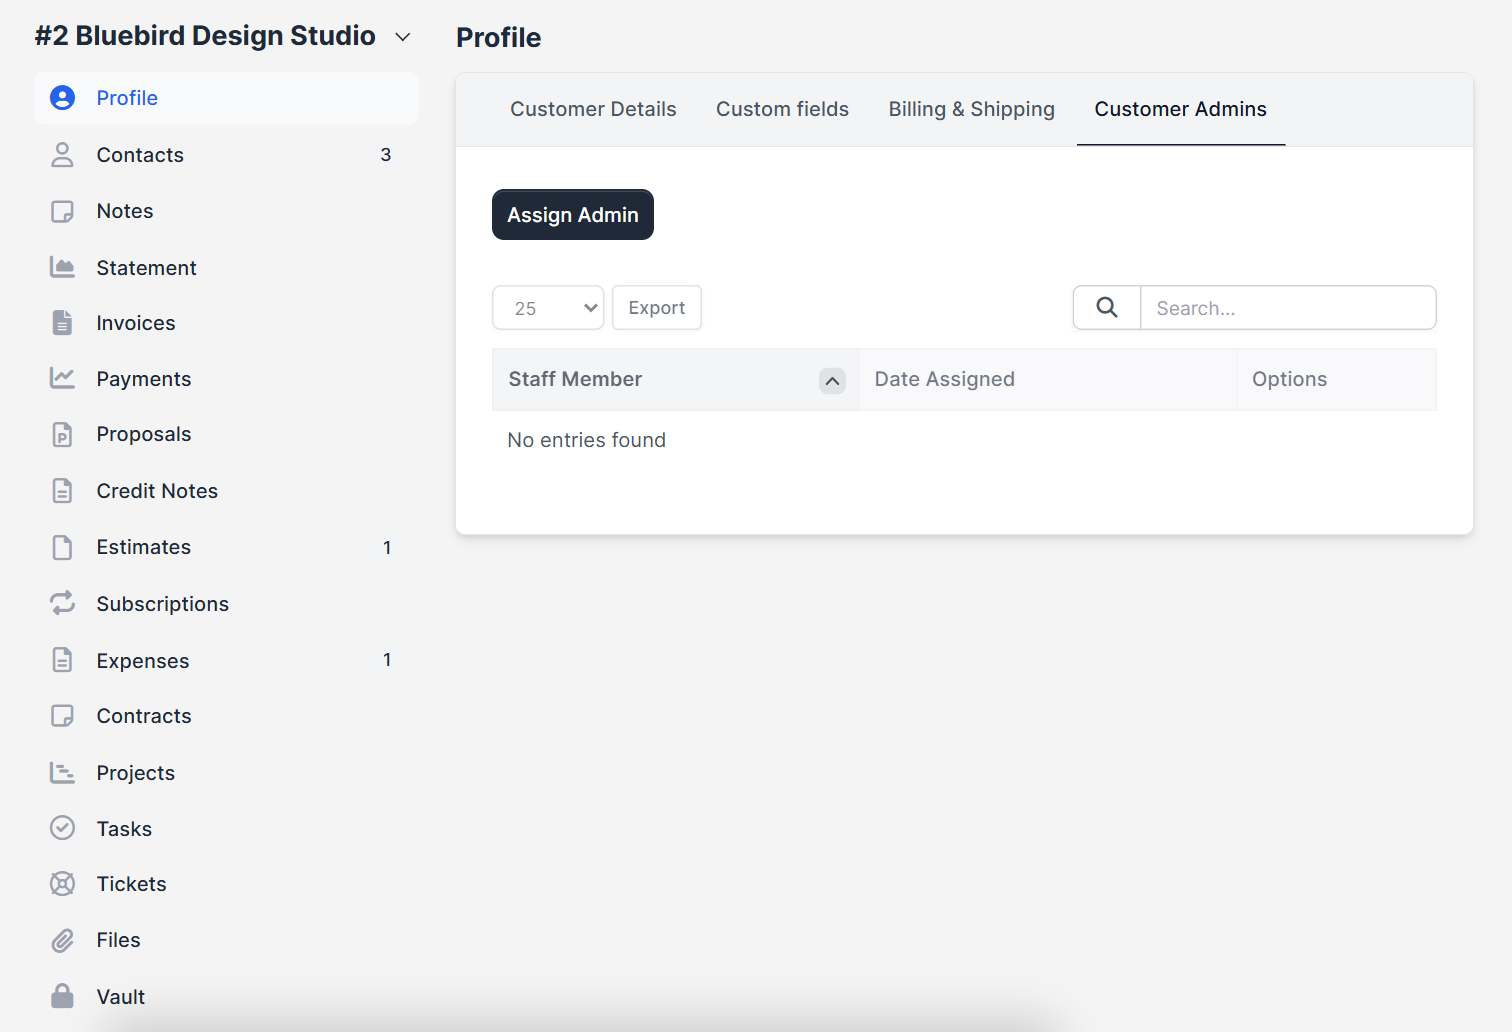This screenshot has height=1032, width=1512.
Task: Switch to the Custom fields tab
Action: (782, 109)
